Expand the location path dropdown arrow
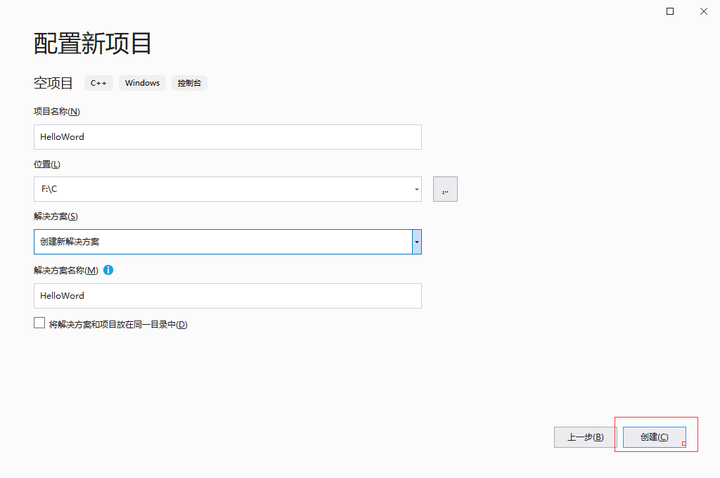This screenshot has height=478, width=720. [416, 189]
